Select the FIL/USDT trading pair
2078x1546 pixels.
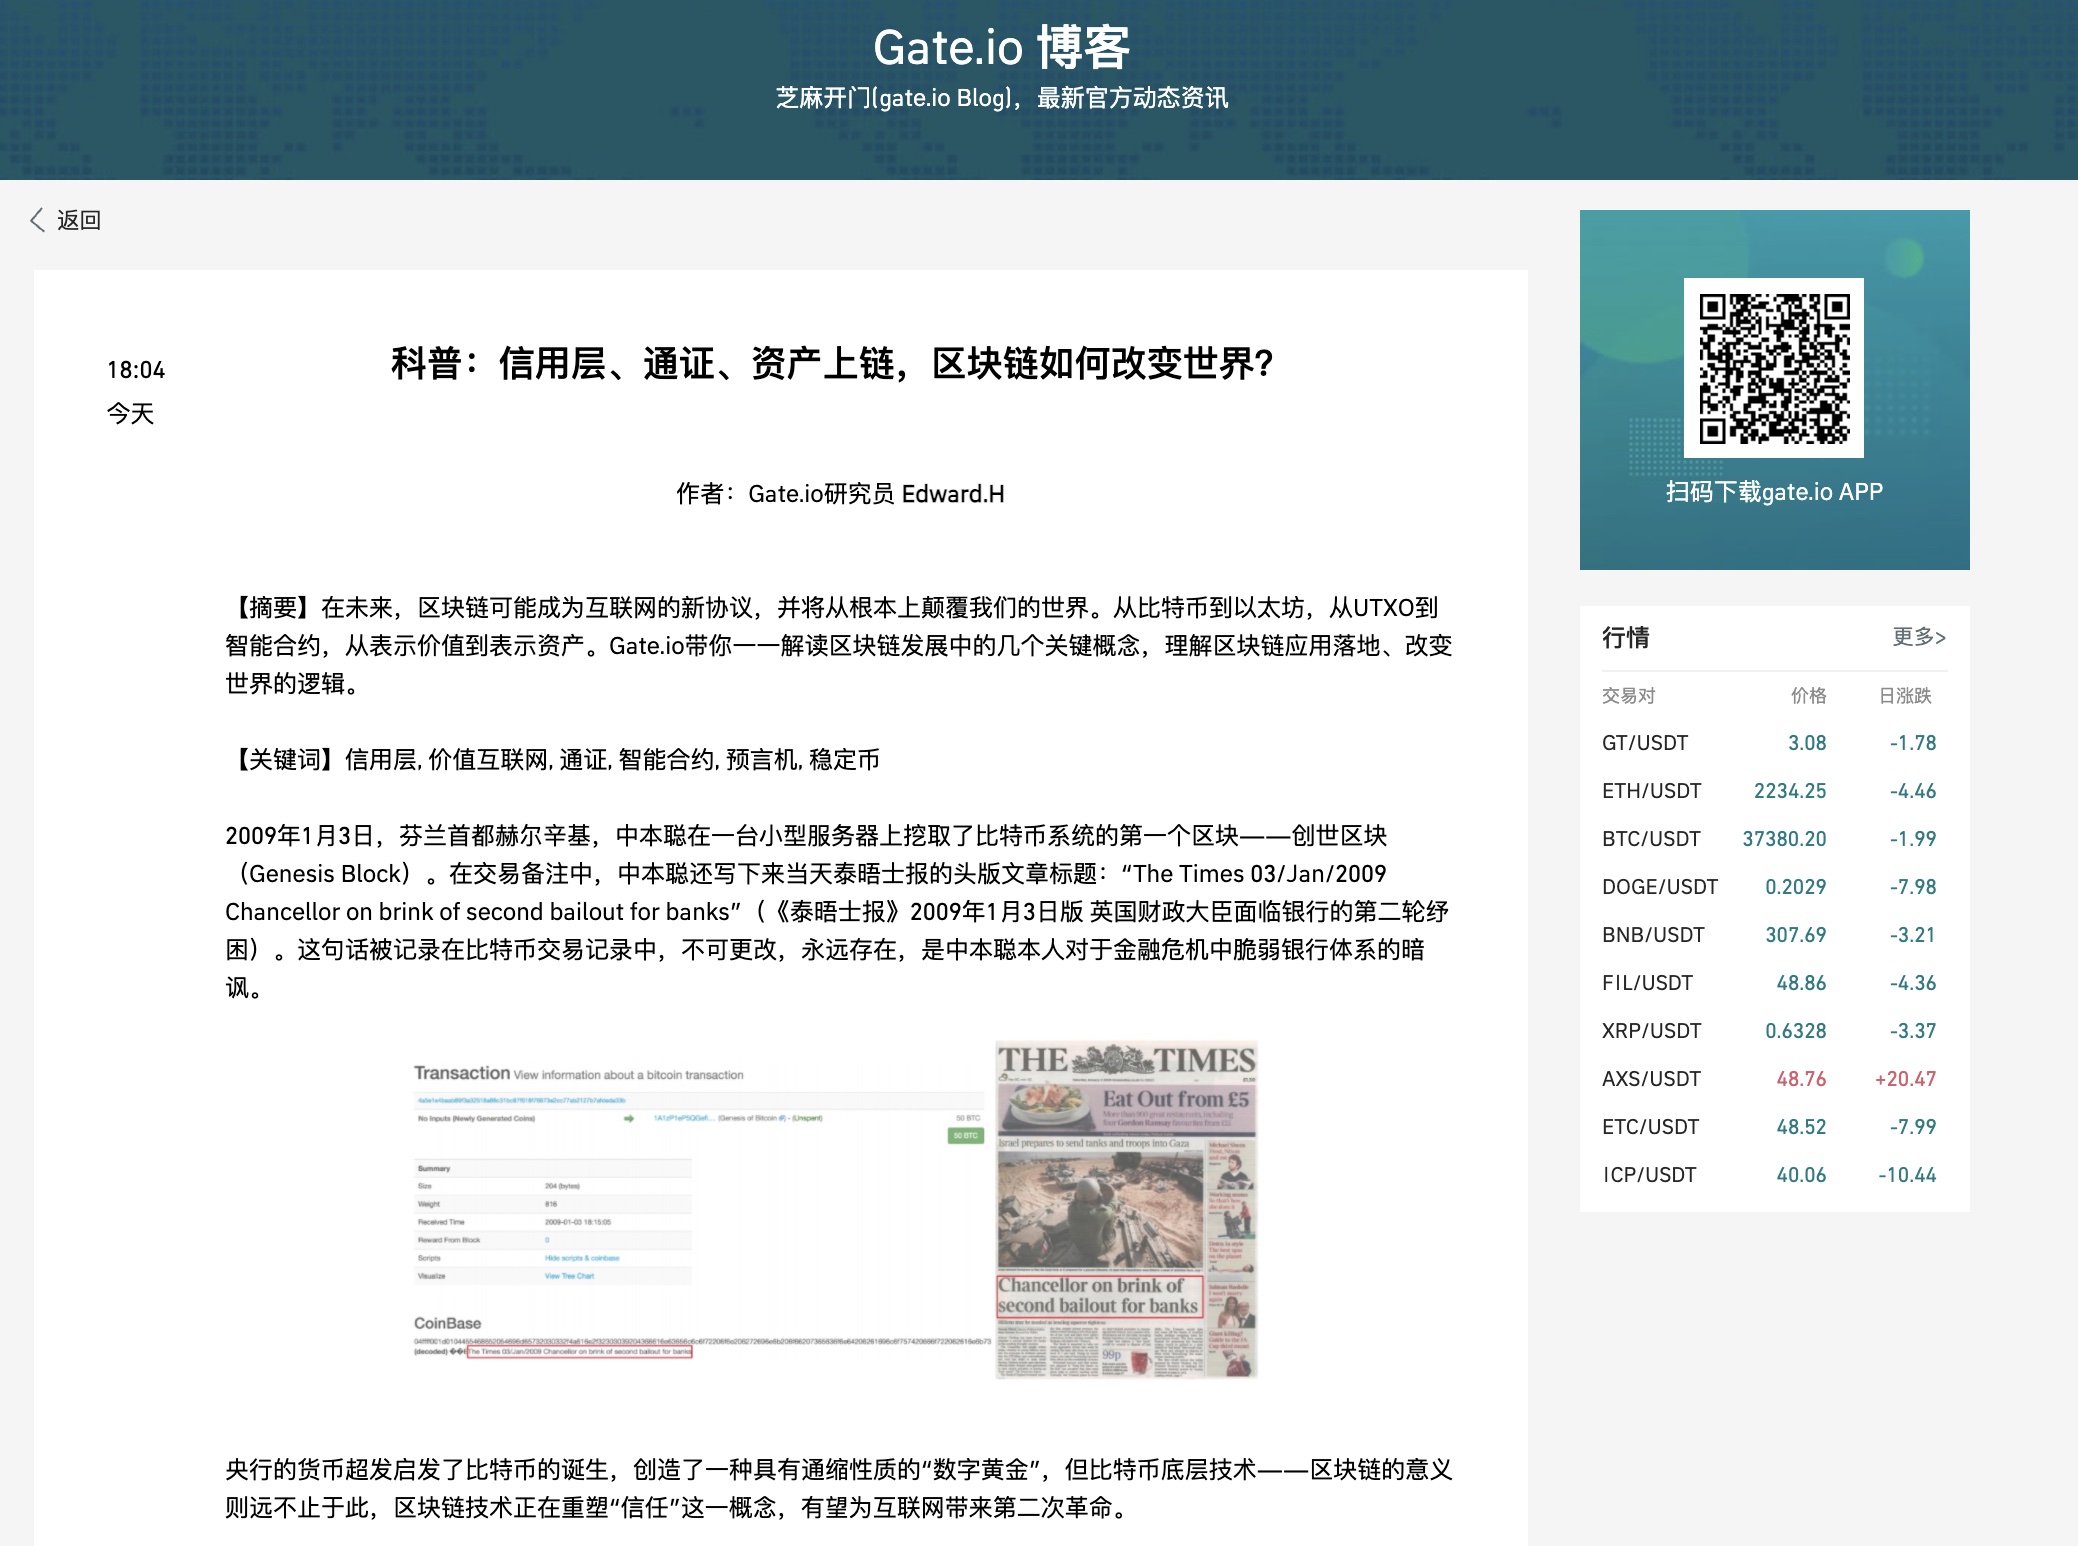tap(1647, 983)
